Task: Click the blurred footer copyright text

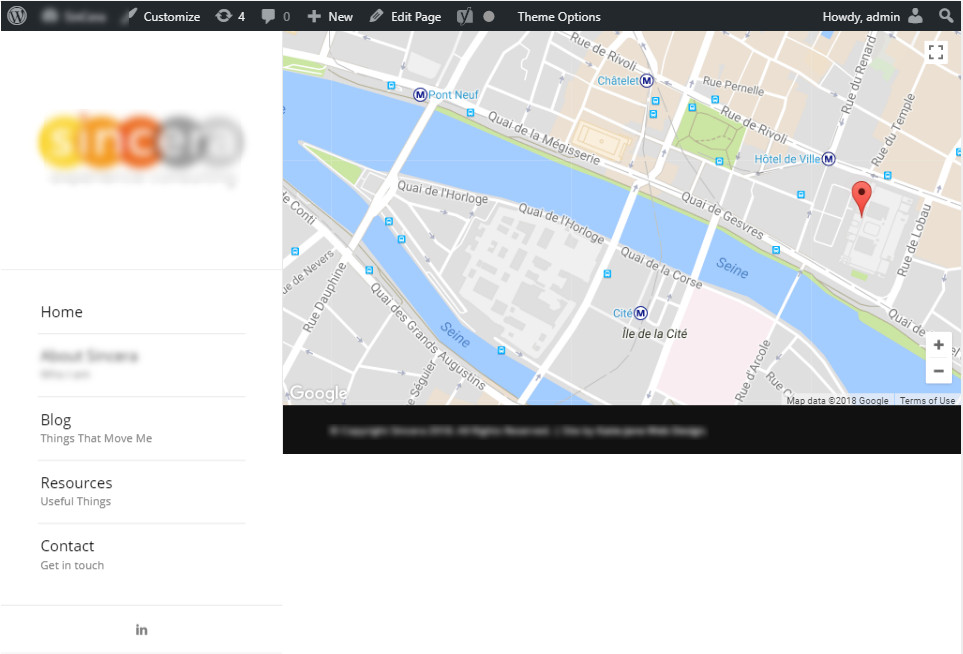Action: [518, 431]
